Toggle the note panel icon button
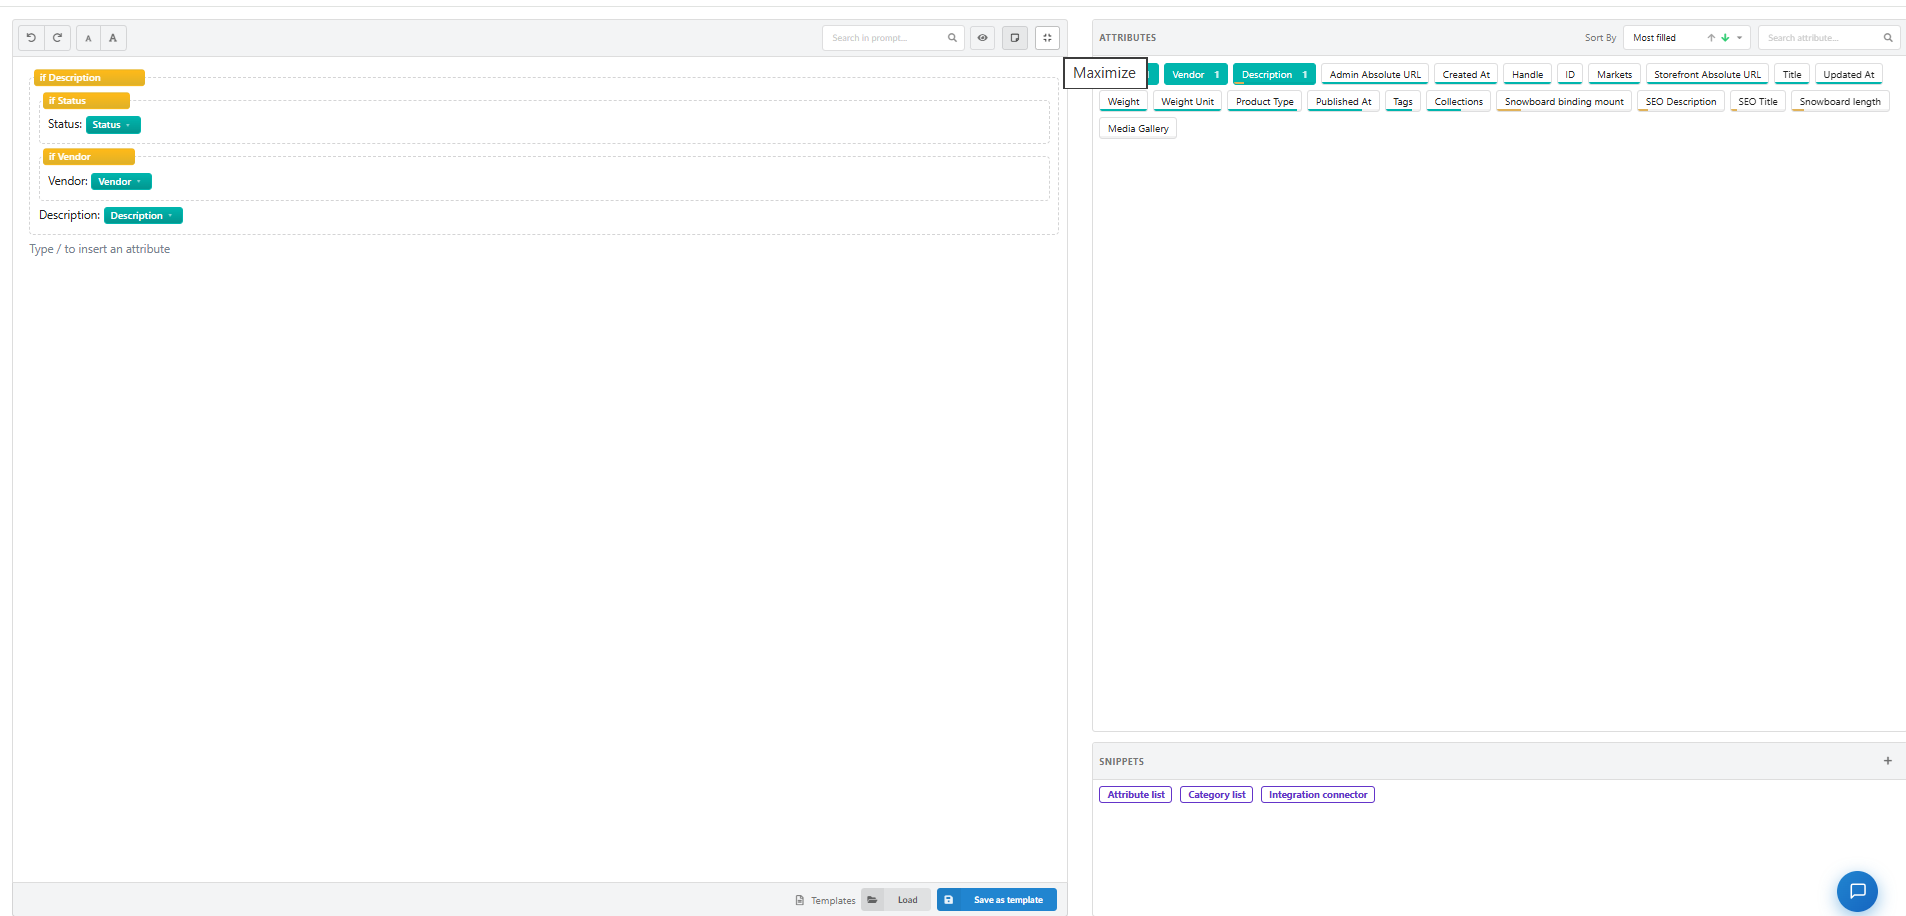Image resolution: width=1906 pixels, height=916 pixels. click(x=1015, y=38)
